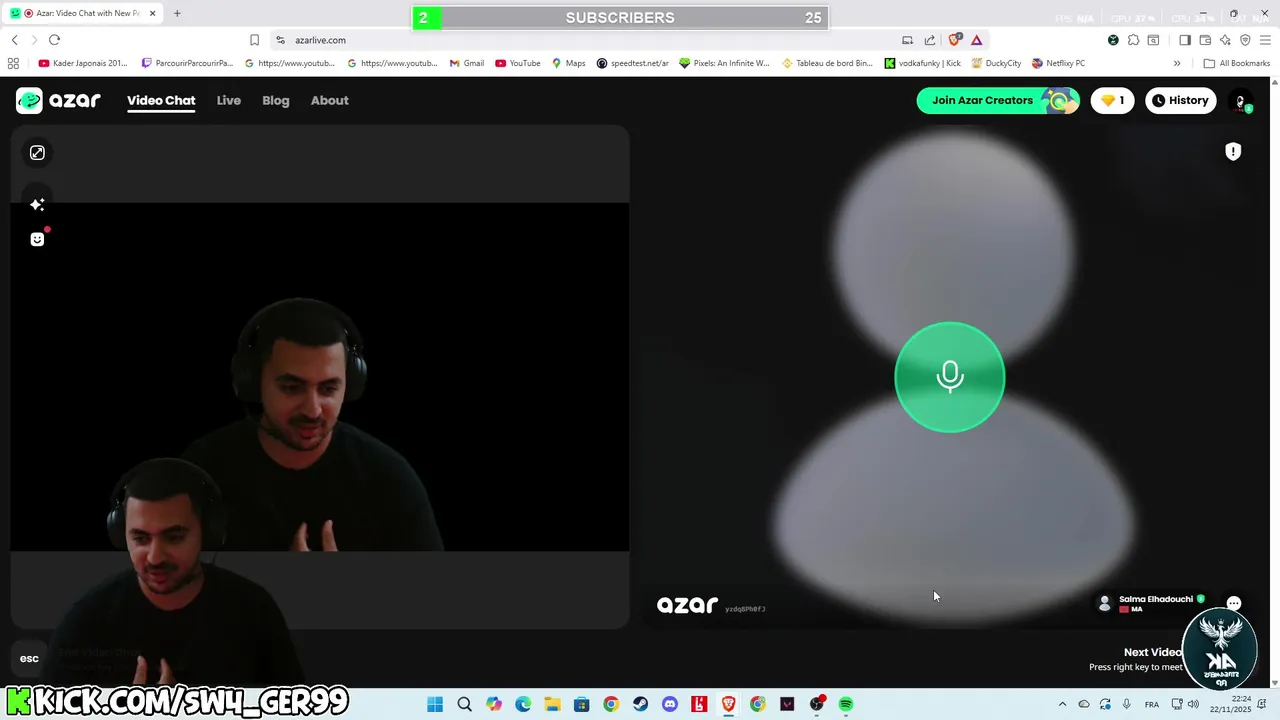Open the Blog page
Screen dimensions: 1280x720
[276, 101]
